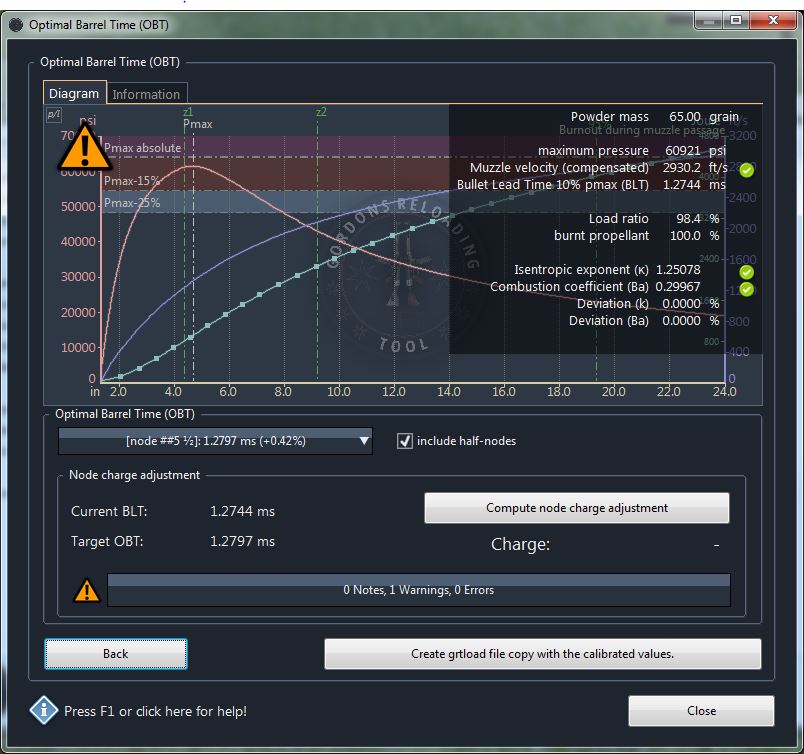The width and height of the screenshot is (804, 754).
Task: Click the Deviation (Ba) label
Action: coord(609,321)
